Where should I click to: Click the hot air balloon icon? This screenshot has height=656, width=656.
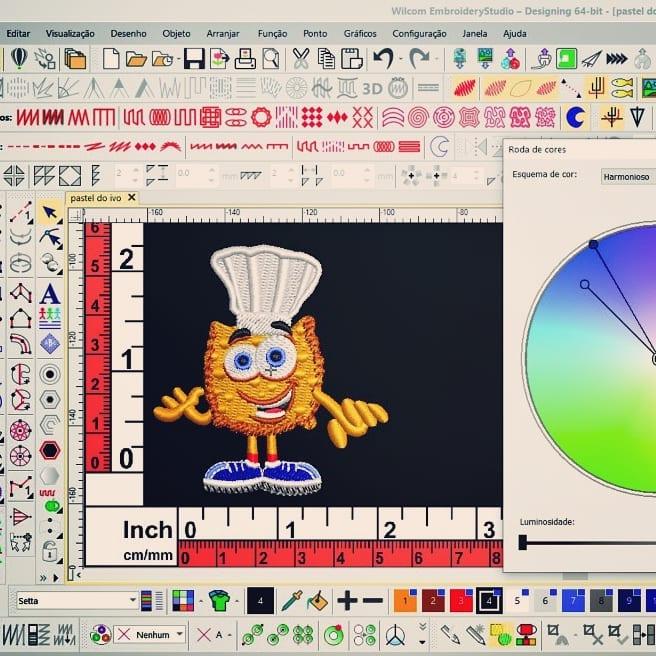pyautogui.click(x=19, y=58)
